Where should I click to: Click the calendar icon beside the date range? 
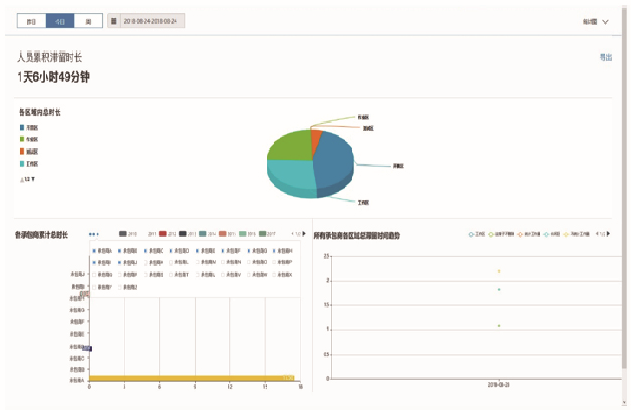pyautogui.click(x=112, y=20)
